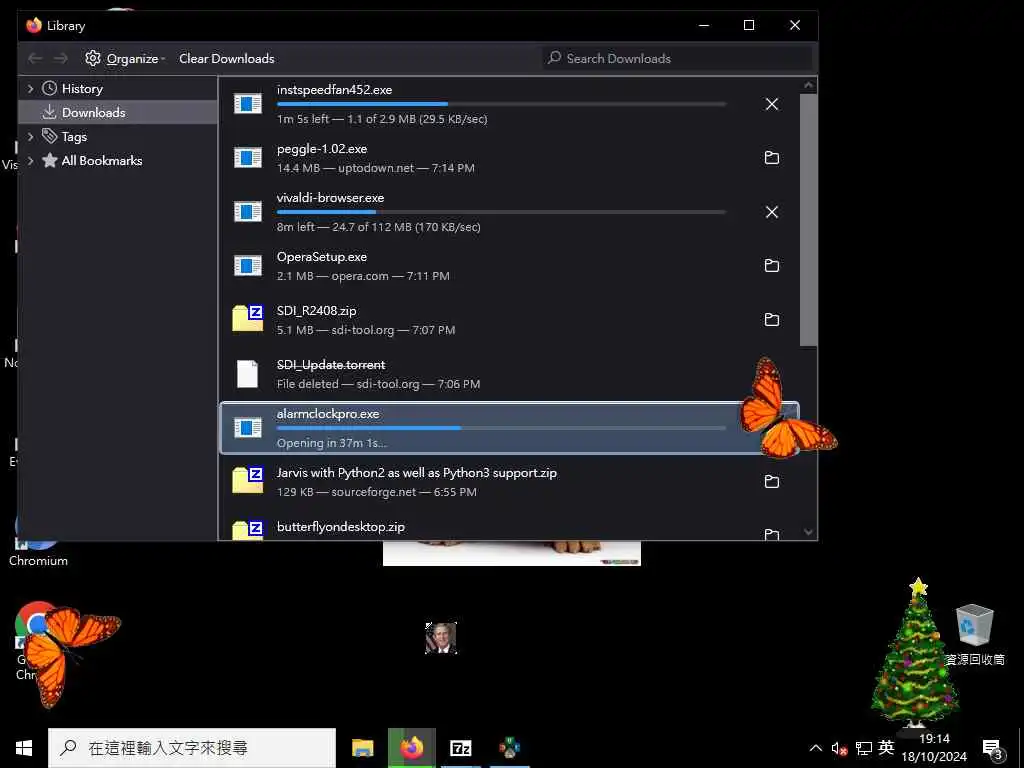Select History in the sidebar
Viewport: 1024px width, 768px height.
tap(82, 89)
